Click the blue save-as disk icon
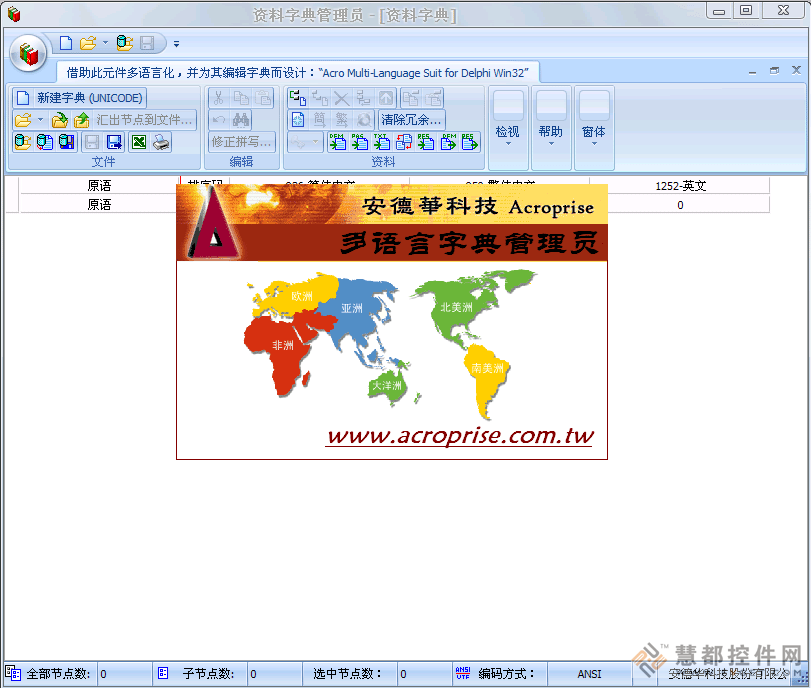Viewport: 811px width, 688px height. [114, 142]
